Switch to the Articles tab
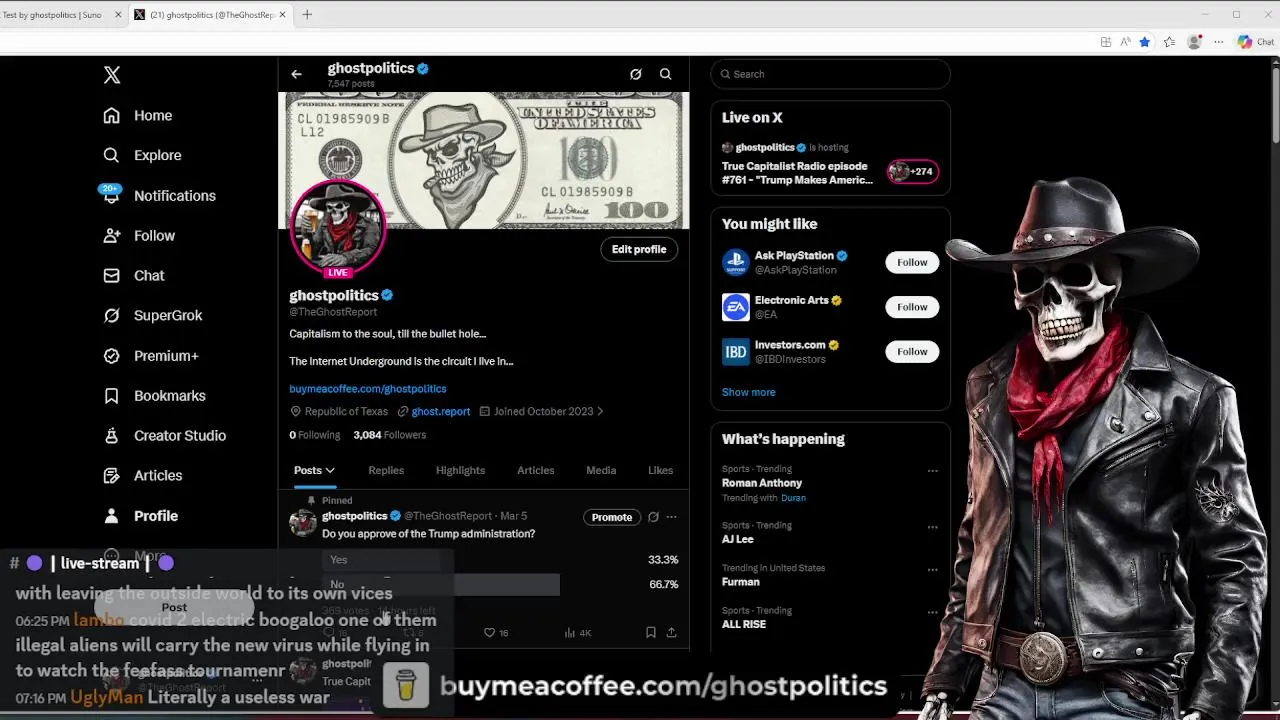The height and width of the screenshot is (720, 1280). pos(535,470)
